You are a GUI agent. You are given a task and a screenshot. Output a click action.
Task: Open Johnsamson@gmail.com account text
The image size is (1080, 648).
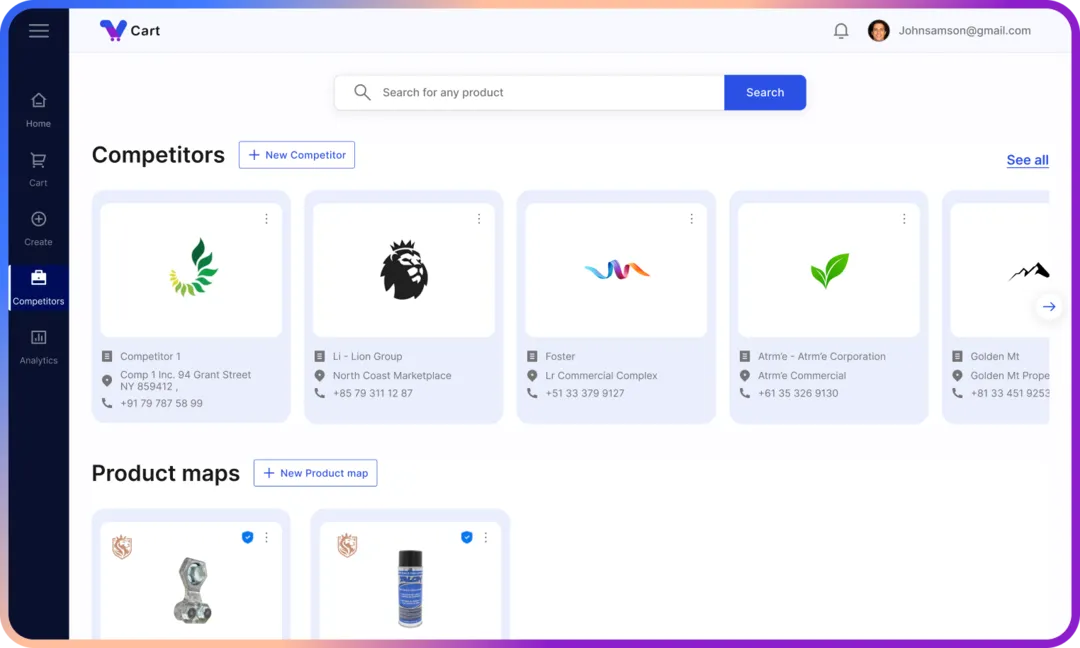tap(964, 30)
